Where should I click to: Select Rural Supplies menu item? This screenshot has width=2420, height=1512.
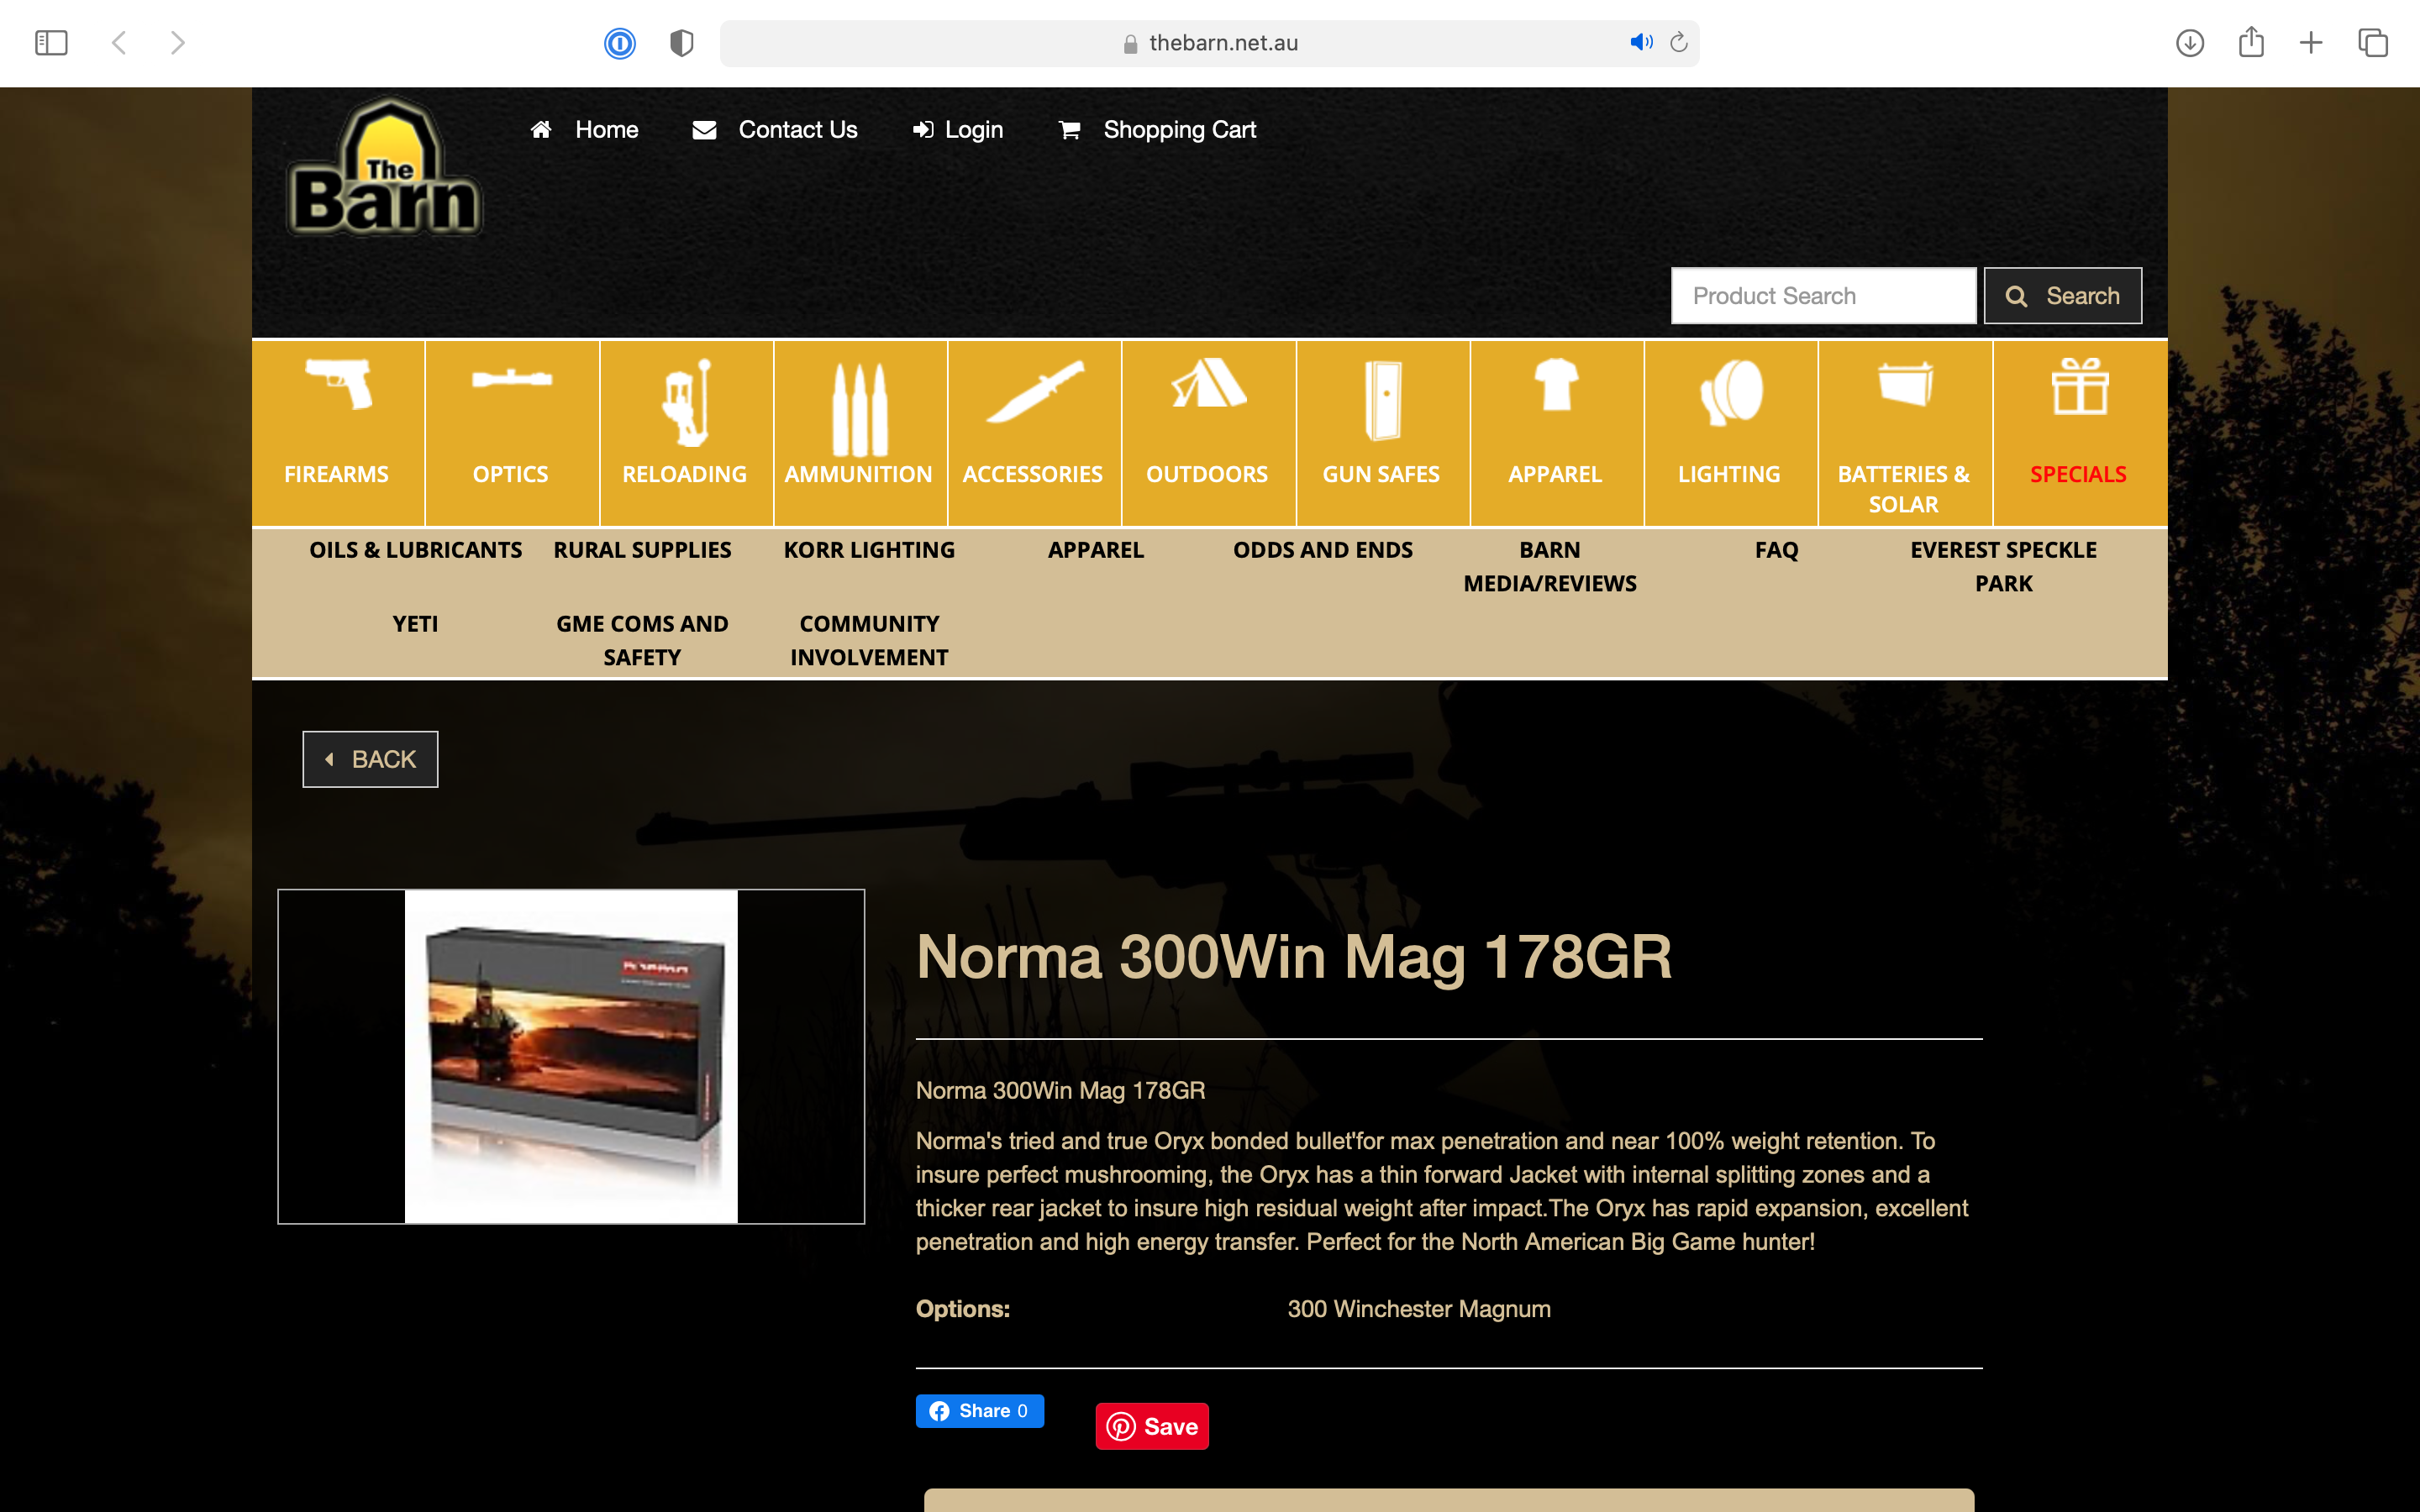point(642,550)
